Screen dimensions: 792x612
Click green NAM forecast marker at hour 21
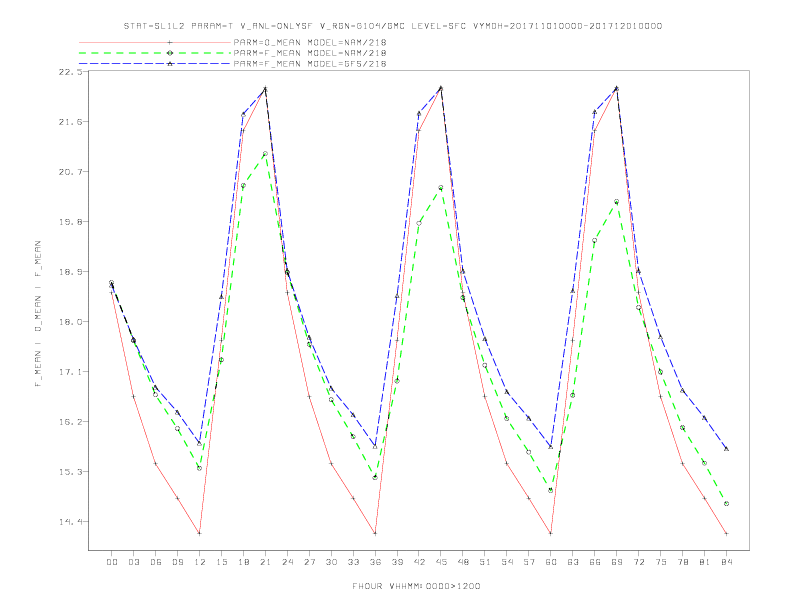click(265, 154)
